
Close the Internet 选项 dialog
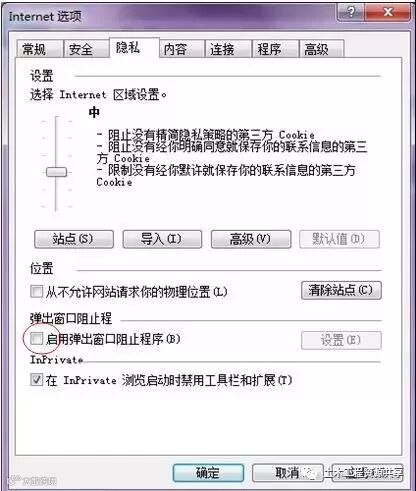pyautogui.click(x=388, y=12)
